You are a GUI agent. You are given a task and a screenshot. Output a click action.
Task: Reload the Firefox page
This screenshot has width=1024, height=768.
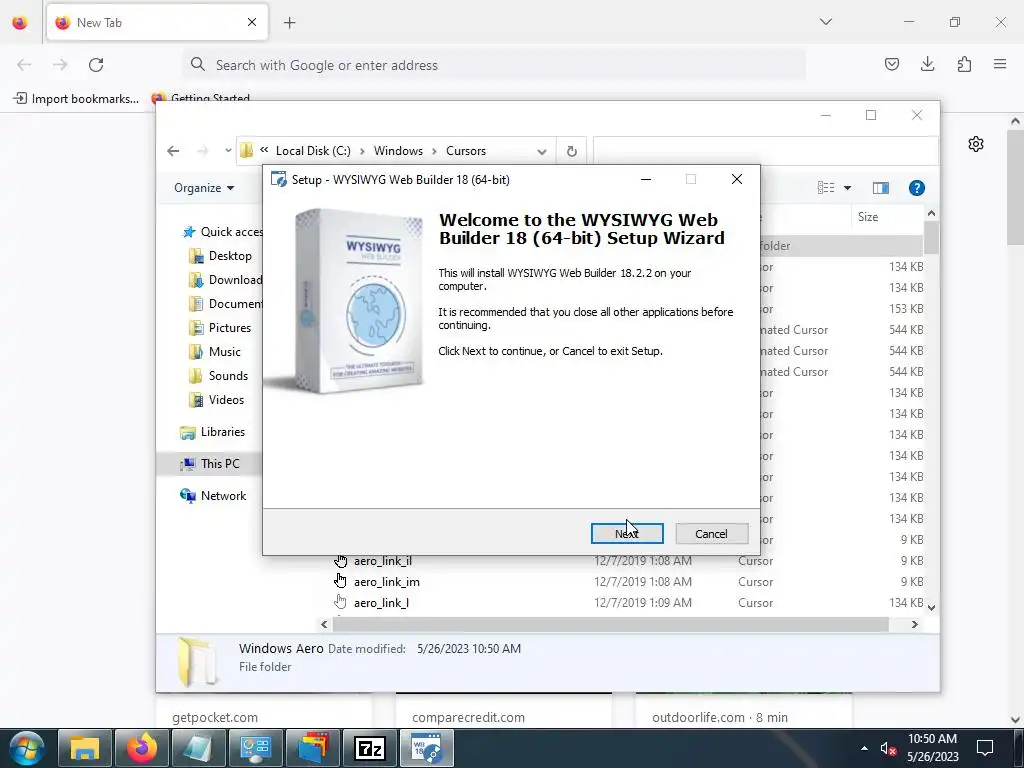click(x=96, y=65)
